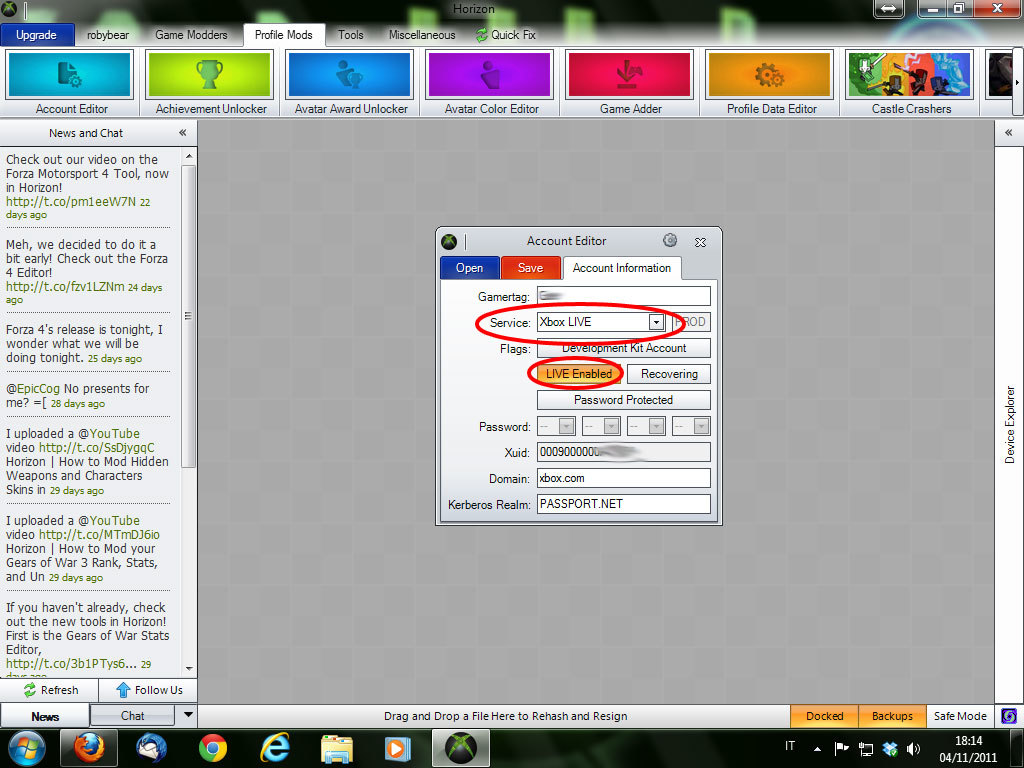1024x768 pixels.
Task: Open the Castle Crashers tool tile
Action: point(910,84)
